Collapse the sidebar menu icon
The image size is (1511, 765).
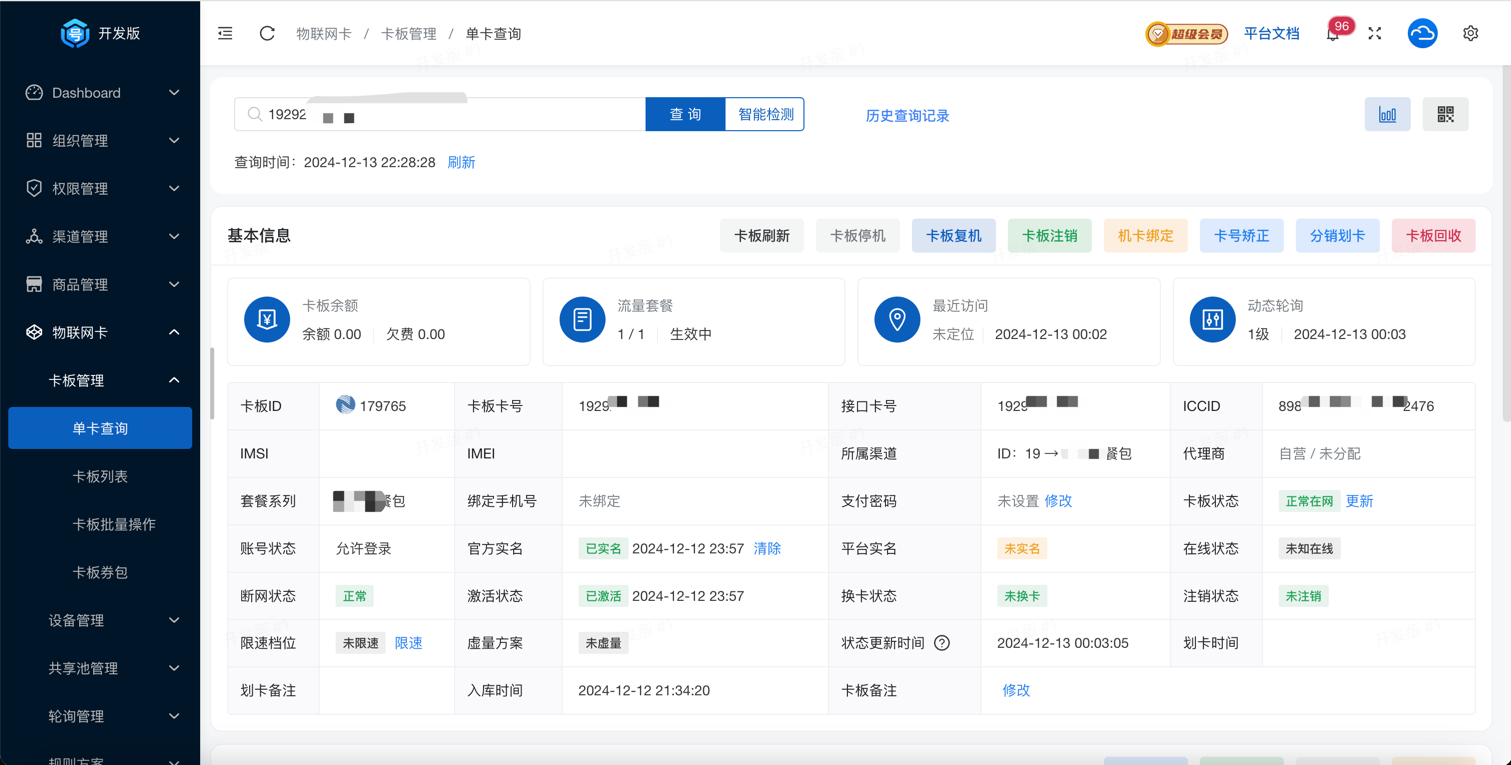(x=225, y=34)
